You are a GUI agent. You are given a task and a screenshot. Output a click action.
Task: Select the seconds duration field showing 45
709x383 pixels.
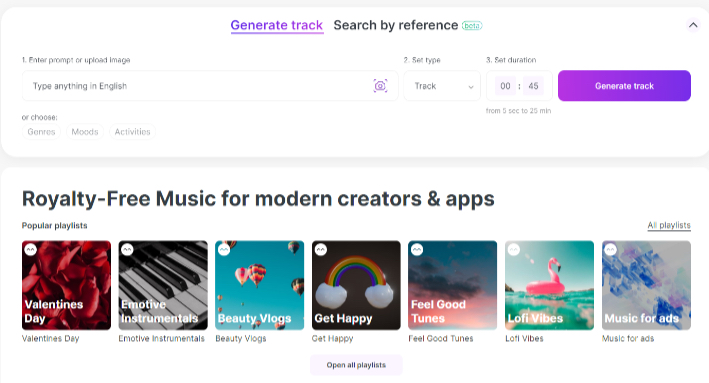(533, 86)
